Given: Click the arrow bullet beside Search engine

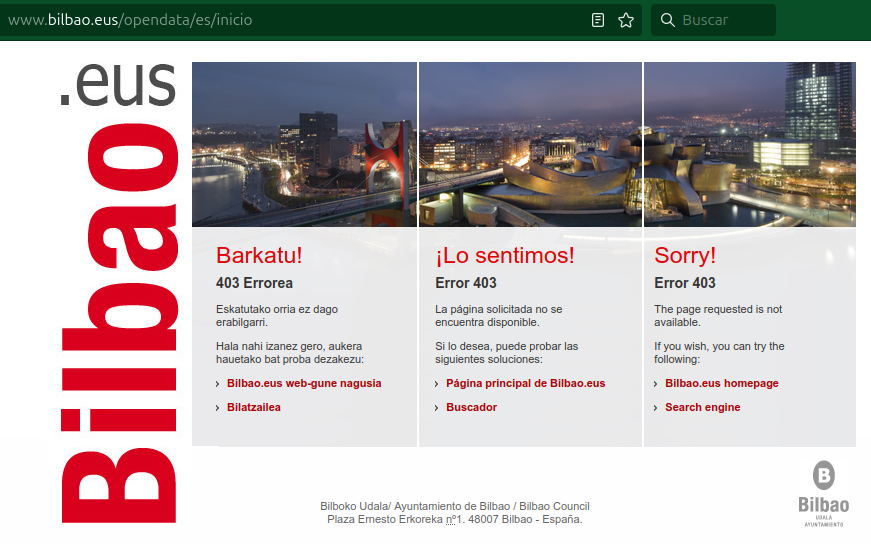Looking at the screenshot, I should 656,408.
